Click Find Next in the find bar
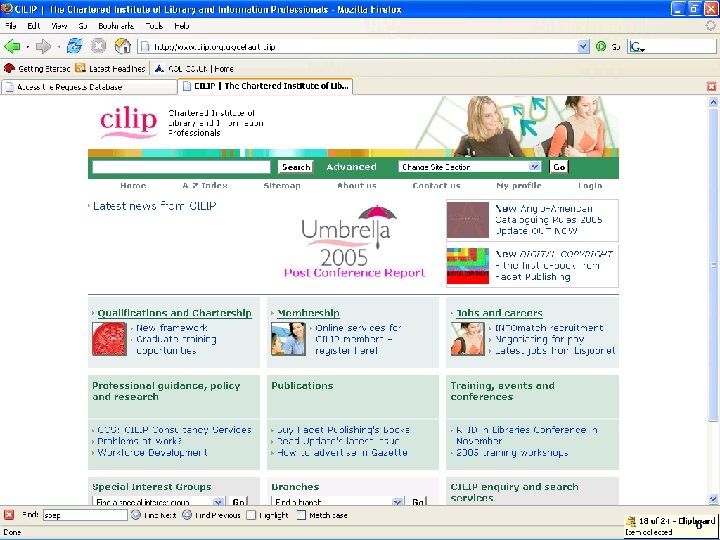720x540 pixels. (x=153, y=515)
